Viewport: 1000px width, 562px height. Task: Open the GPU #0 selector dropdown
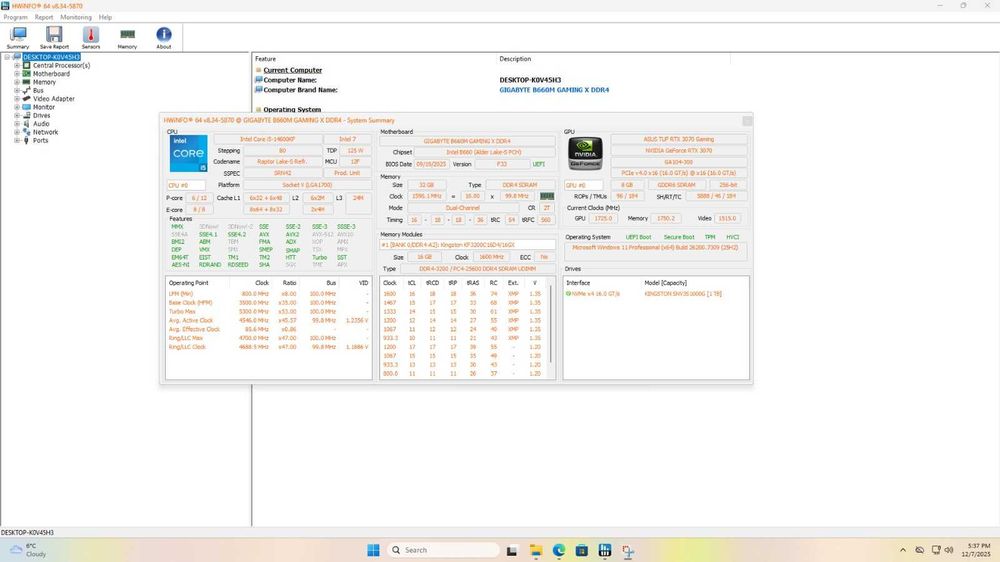[584, 185]
